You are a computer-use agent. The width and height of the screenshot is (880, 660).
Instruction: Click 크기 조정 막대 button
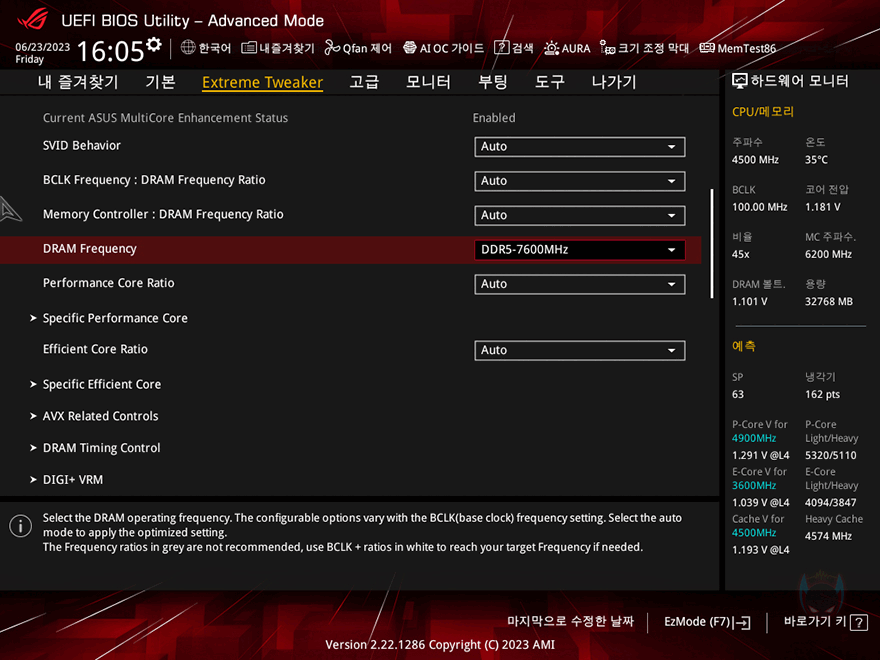coord(644,48)
